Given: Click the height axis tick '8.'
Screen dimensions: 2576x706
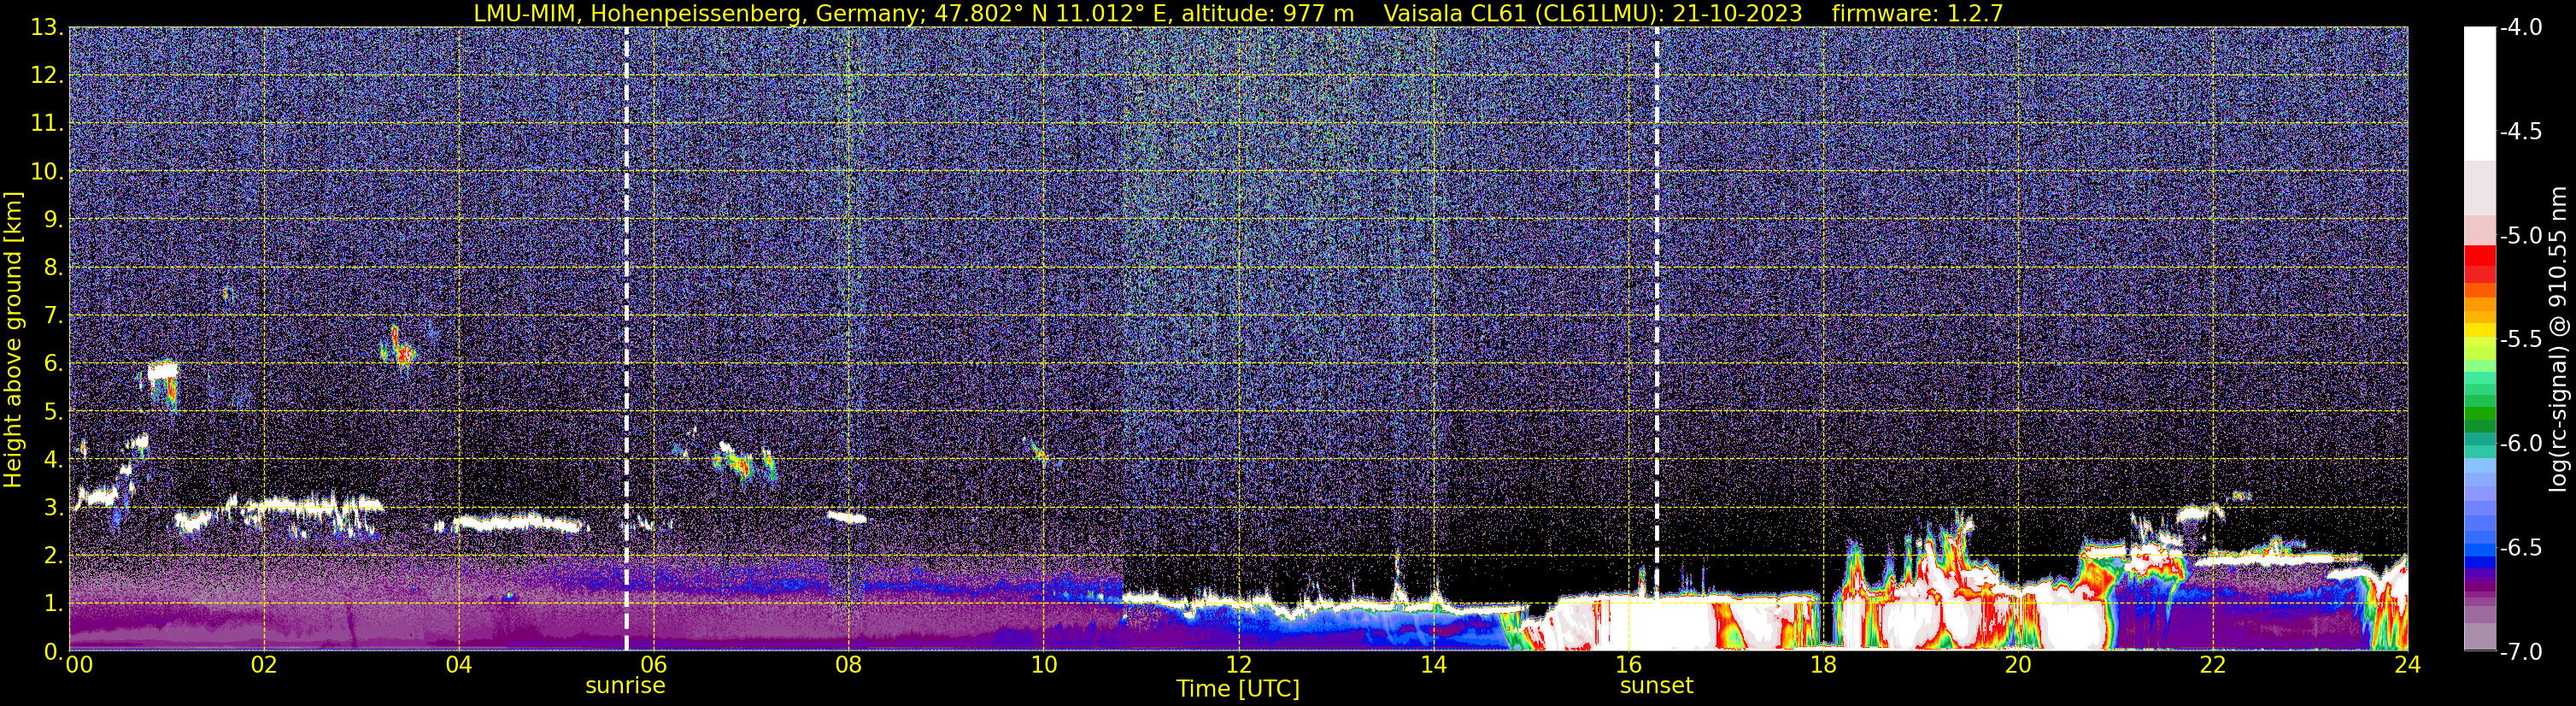Looking at the screenshot, I should pyautogui.click(x=53, y=267).
